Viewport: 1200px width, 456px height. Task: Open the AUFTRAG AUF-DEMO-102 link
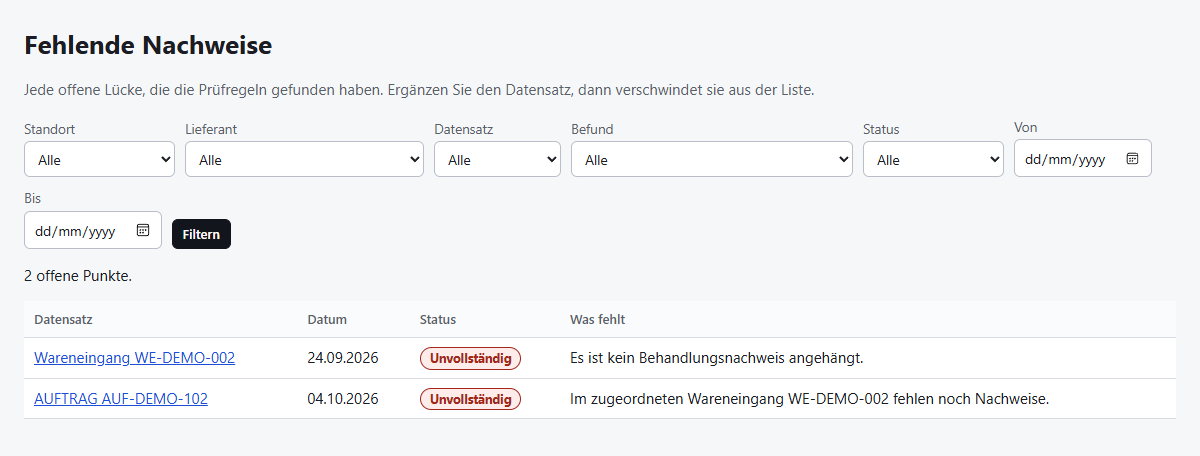tap(121, 398)
